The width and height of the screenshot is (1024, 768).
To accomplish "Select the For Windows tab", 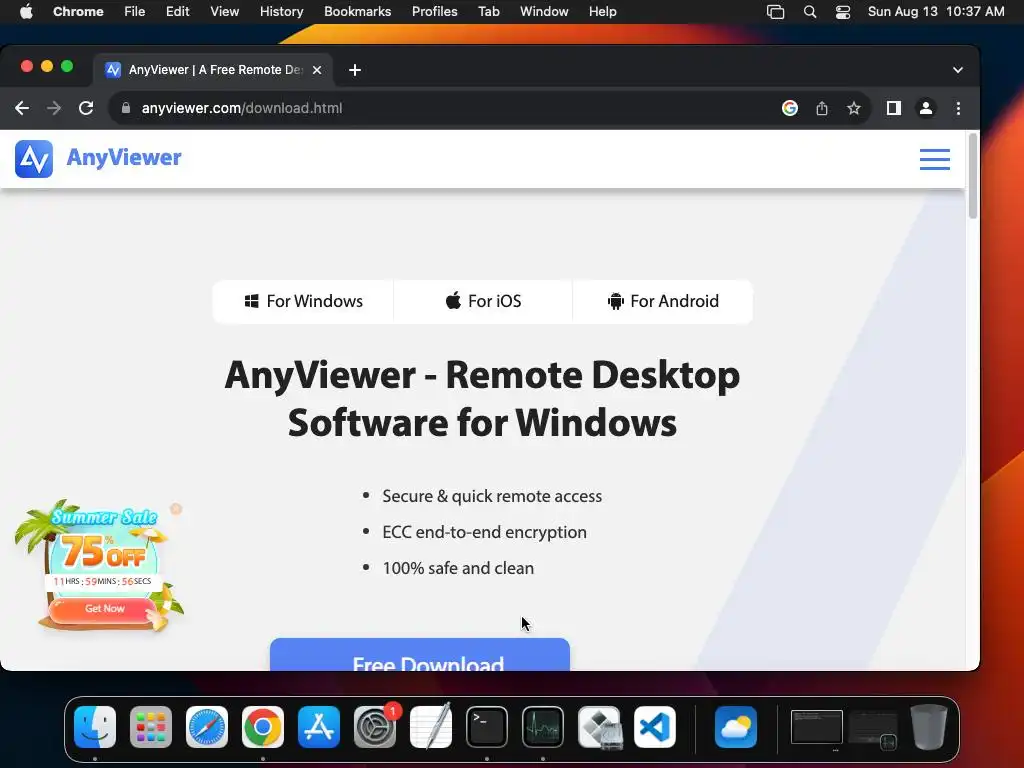I will coord(304,301).
